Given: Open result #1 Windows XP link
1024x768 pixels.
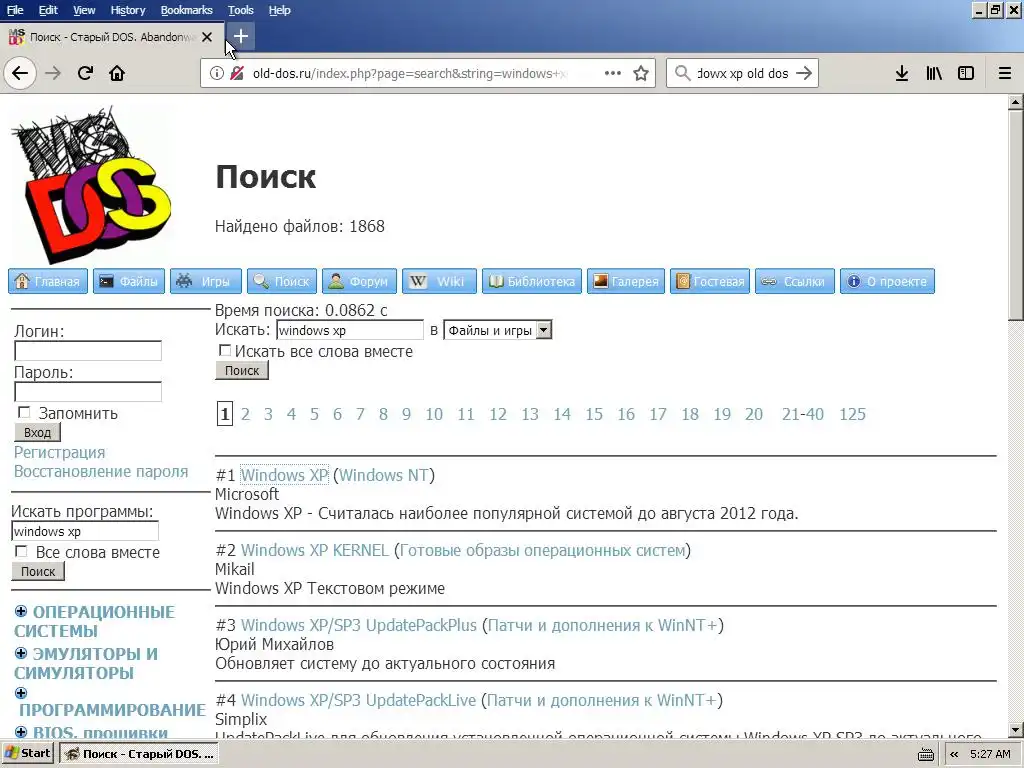Looking at the screenshot, I should [284, 475].
